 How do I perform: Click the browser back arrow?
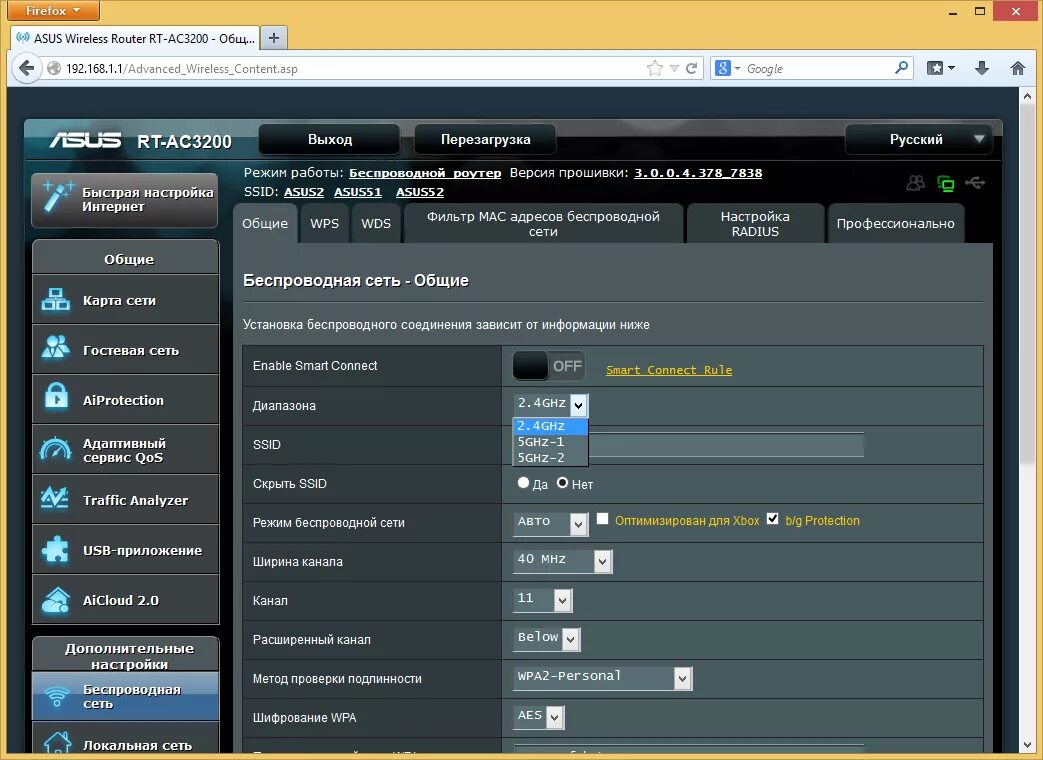point(27,68)
